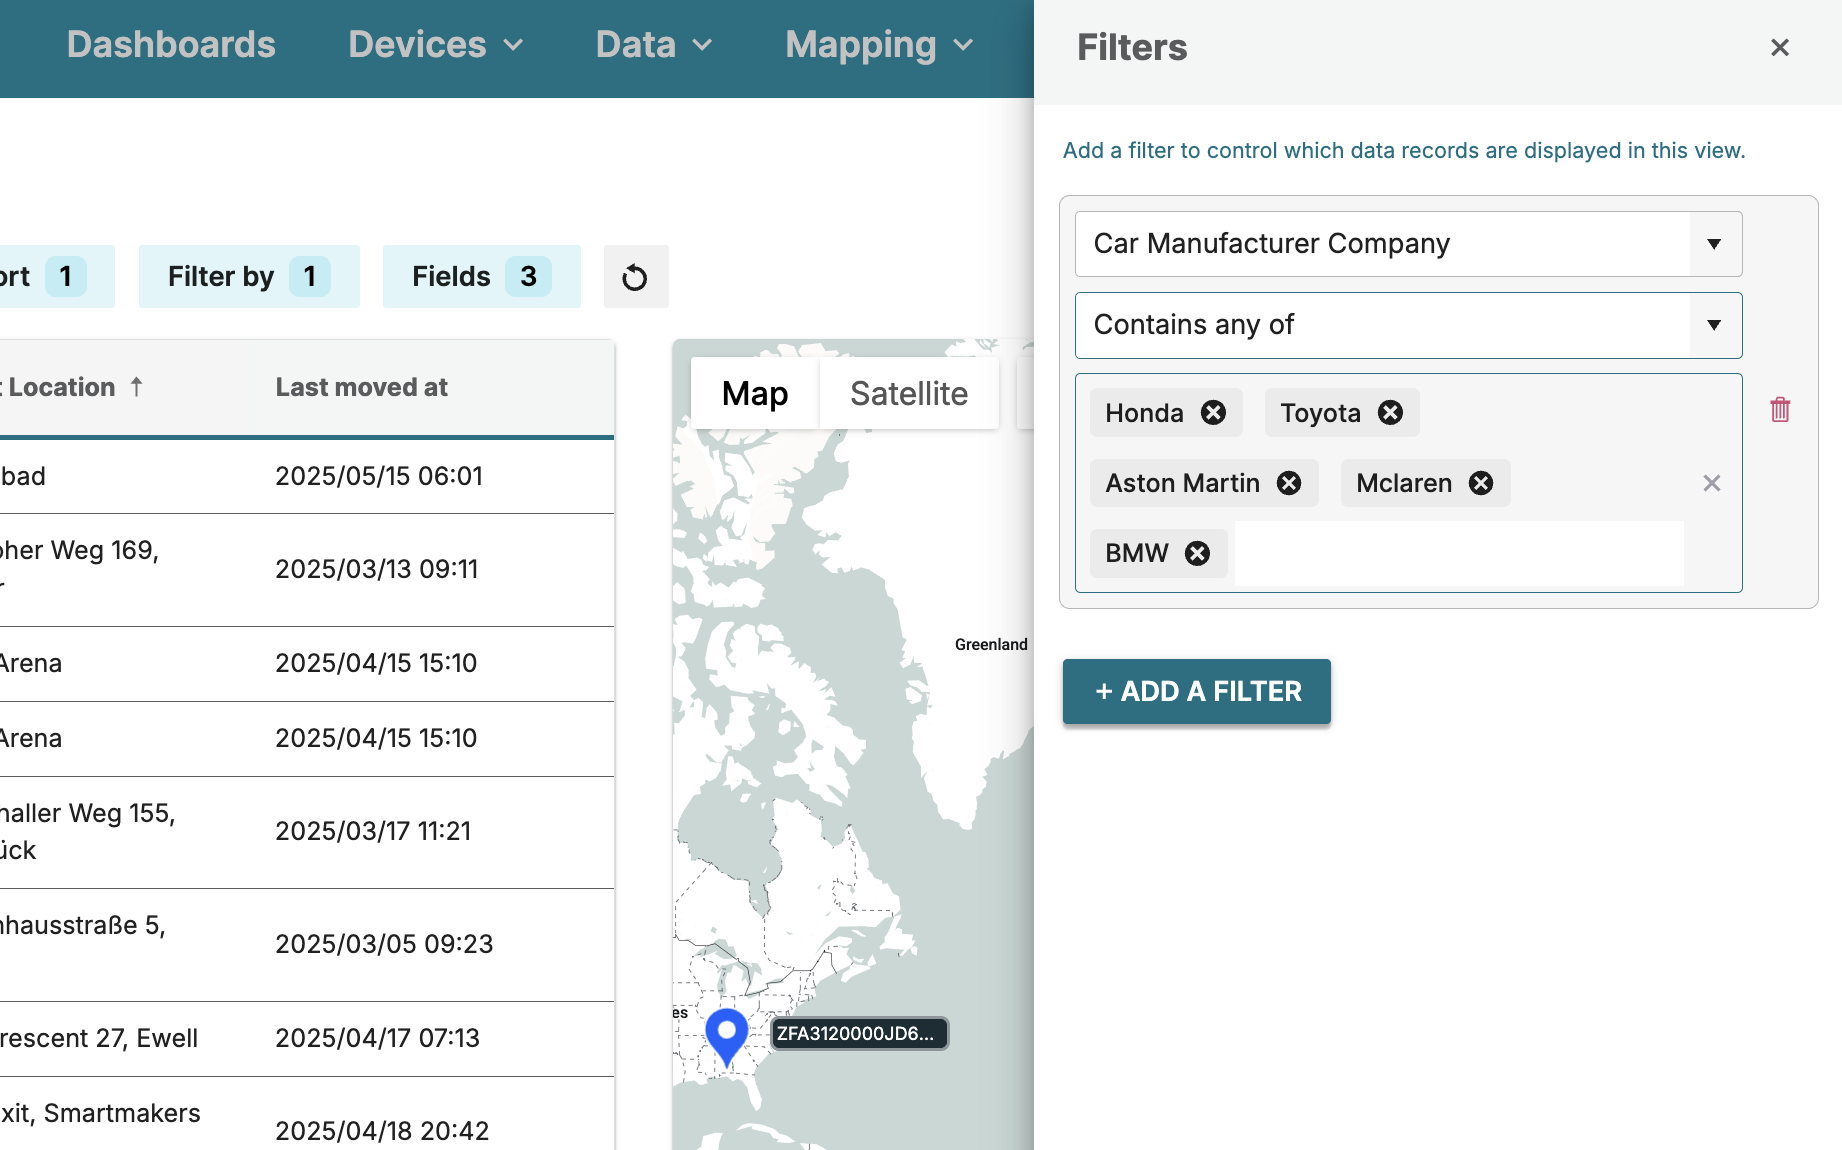Clear all selected manufacturer values
Screen dimensions: 1842x1150
click(x=1712, y=483)
